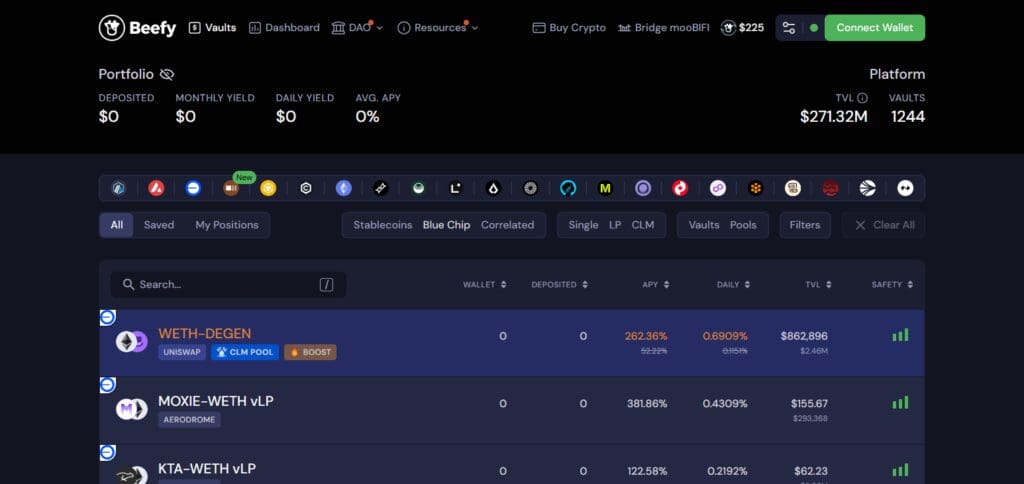Screen dimensions: 1024x484
Task: Expand the DAO dropdown menu
Action: [x=357, y=27]
